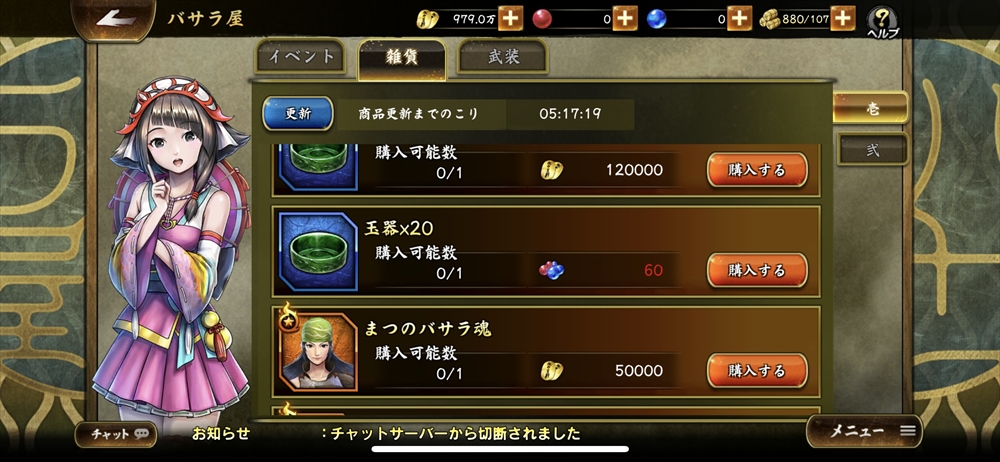The width and height of the screenshot is (1000, 462).
Task: Add red orbs with plus icon
Action: pyautogui.click(x=624, y=19)
